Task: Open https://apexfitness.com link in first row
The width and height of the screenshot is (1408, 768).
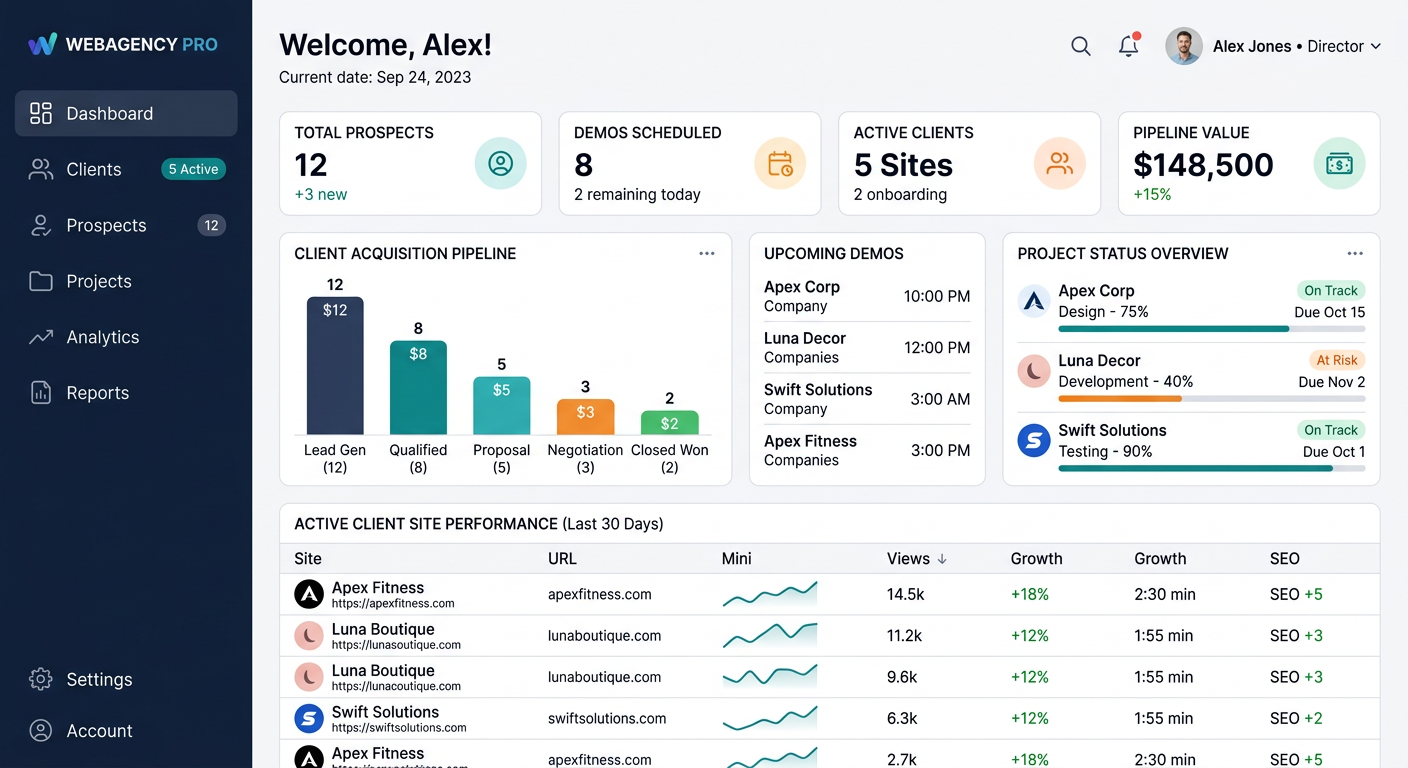Action: pos(393,604)
